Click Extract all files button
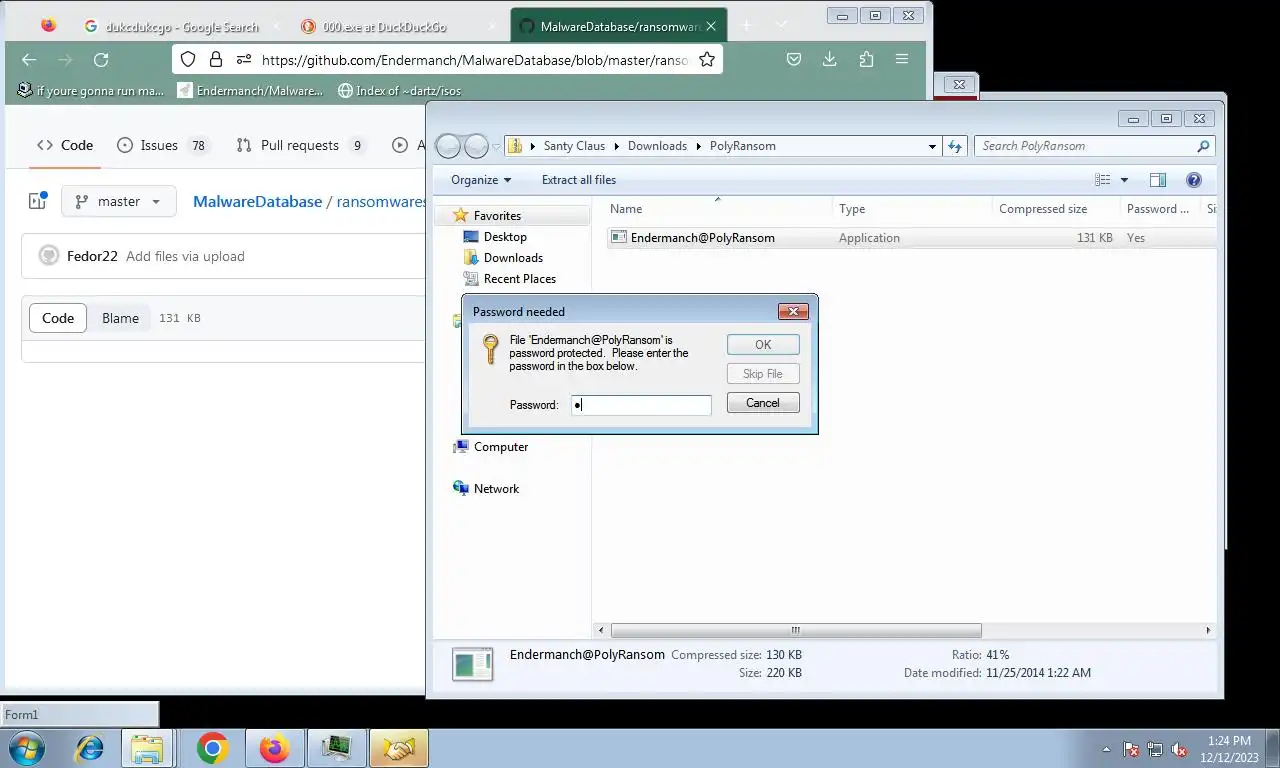This screenshot has height=768, width=1280. pyautogui.click(x=579, y=180)
